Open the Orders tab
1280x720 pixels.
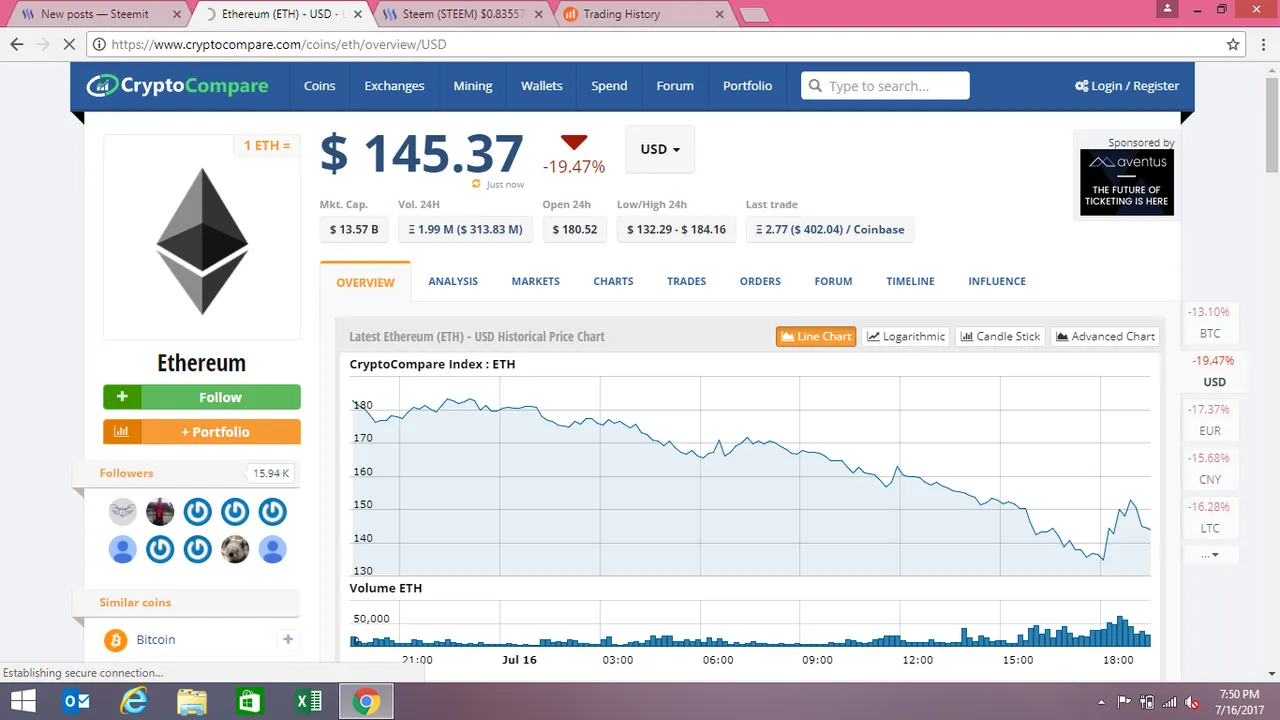coord(760,281)
